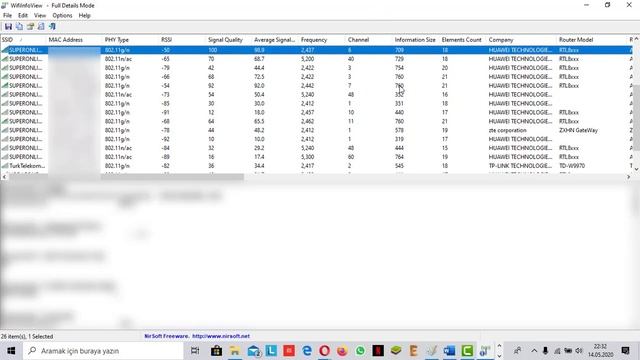Screen dimensions: 640x360
Task: Sort by the Channel column header
Action: coord(369,40)
